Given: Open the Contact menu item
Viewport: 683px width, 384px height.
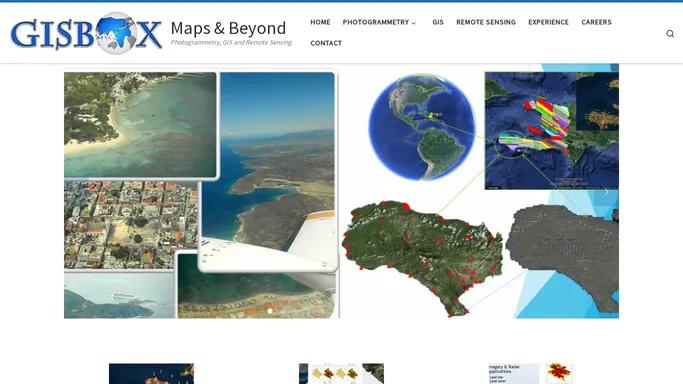Looking at the screenshot, I should tap(326, 43).
